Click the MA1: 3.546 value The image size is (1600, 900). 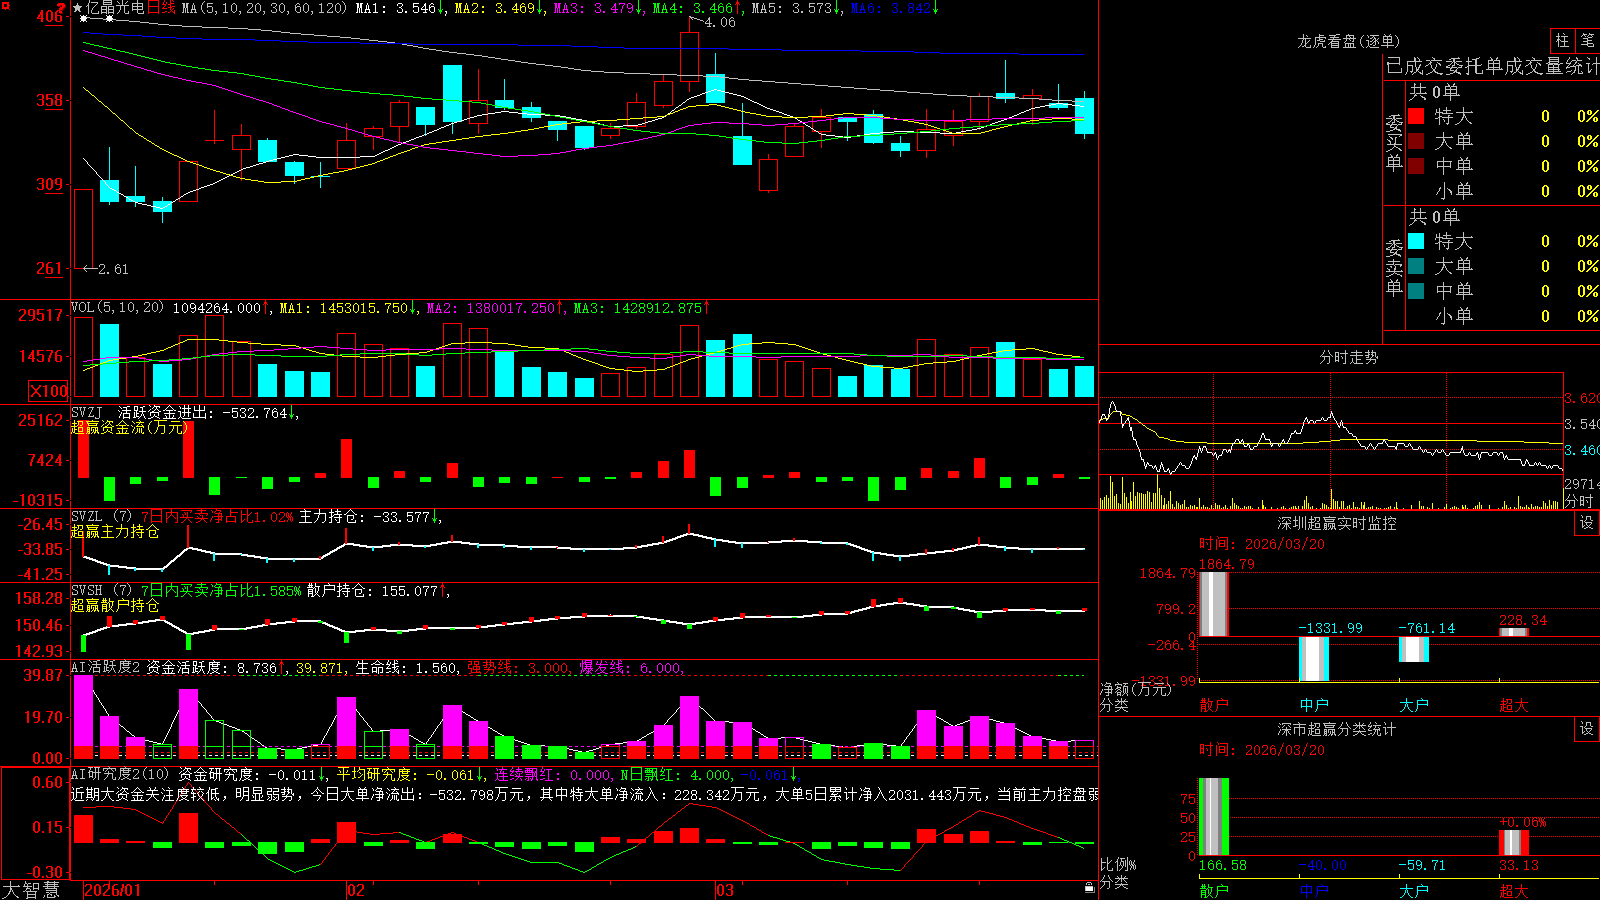(x=400, y=8)
